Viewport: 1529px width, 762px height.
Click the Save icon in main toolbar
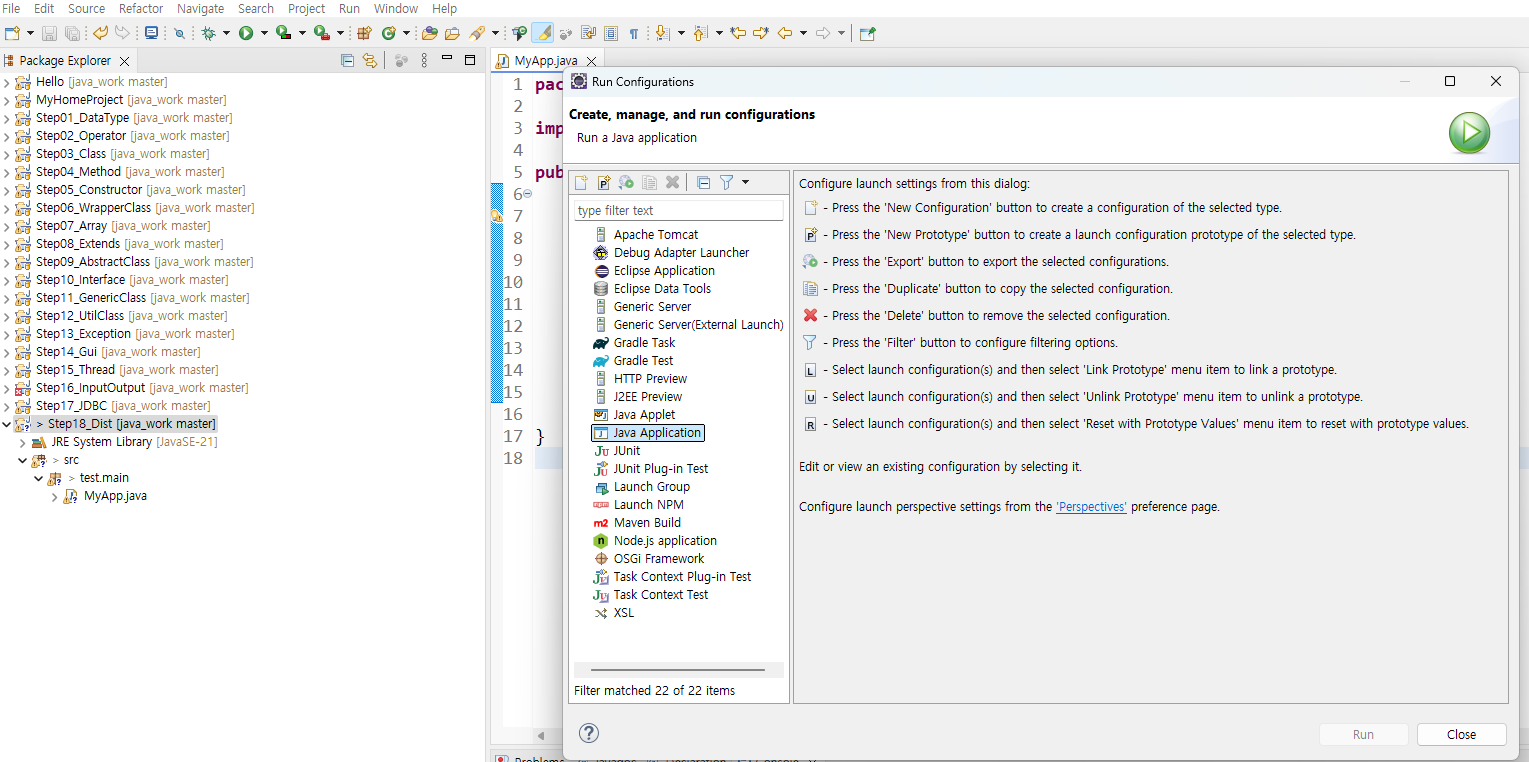(50, 33)
